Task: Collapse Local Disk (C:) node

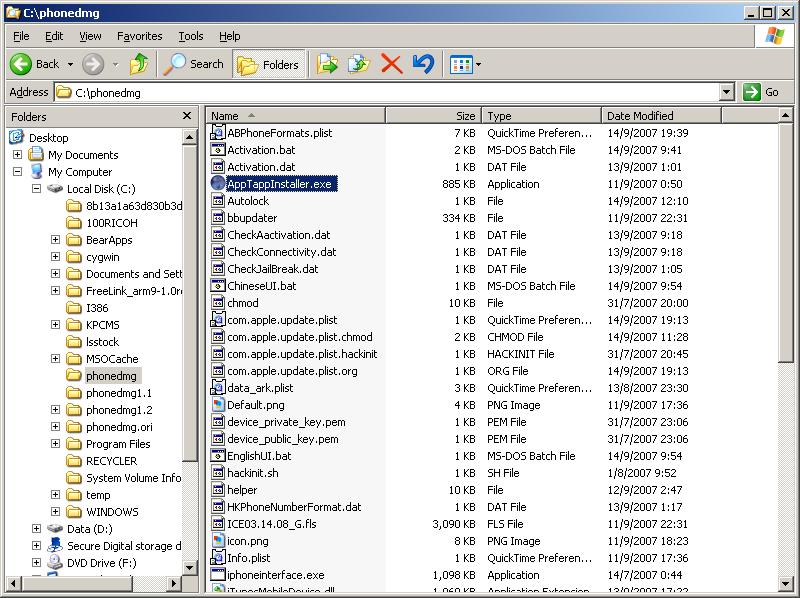Action: click(36, 188)
